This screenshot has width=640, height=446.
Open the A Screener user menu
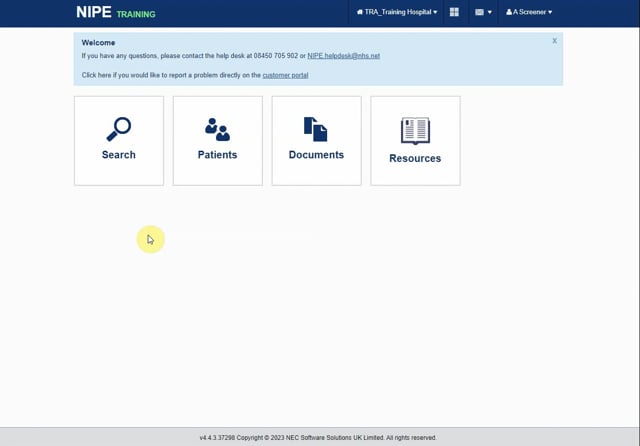[x=529, y=12]
